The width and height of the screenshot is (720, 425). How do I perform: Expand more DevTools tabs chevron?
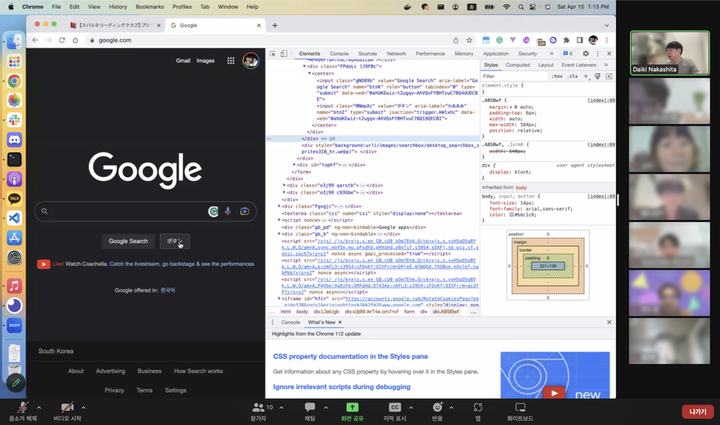click(x=551, y=54)
